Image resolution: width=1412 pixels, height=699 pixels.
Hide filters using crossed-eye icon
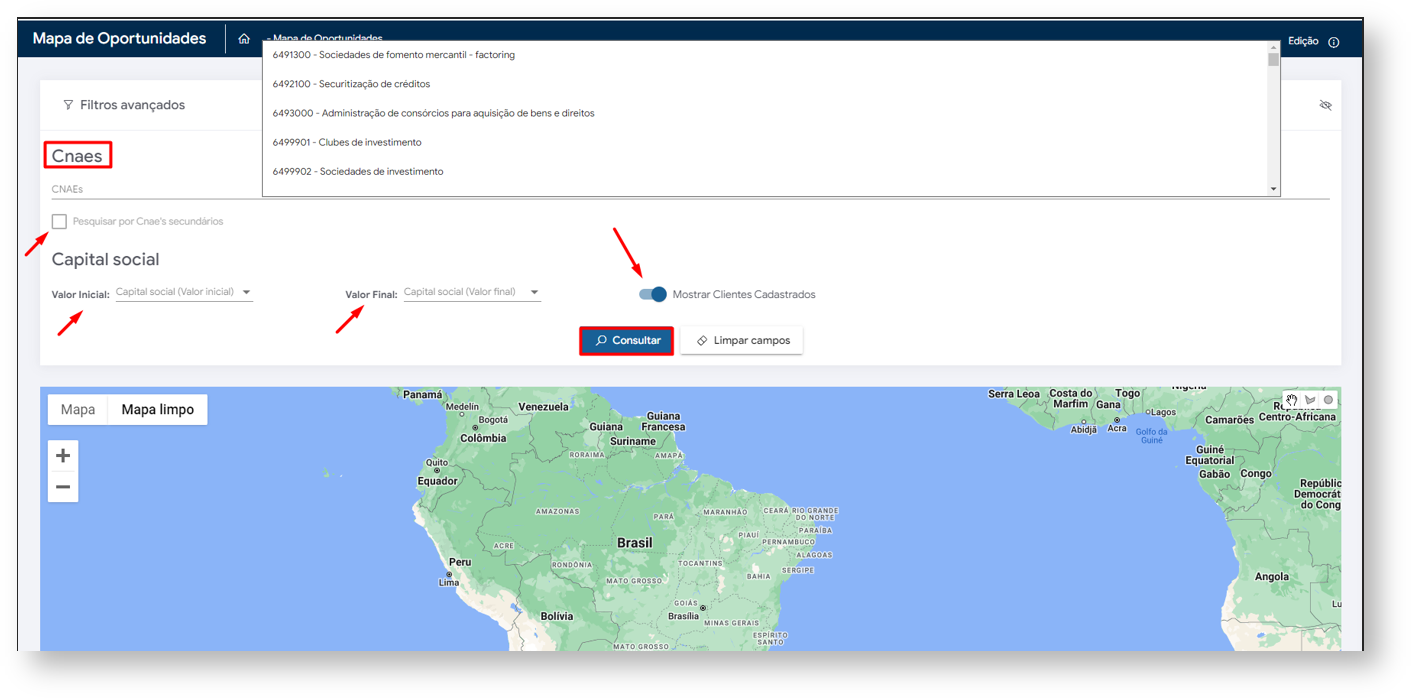(x=1325, y=105)
